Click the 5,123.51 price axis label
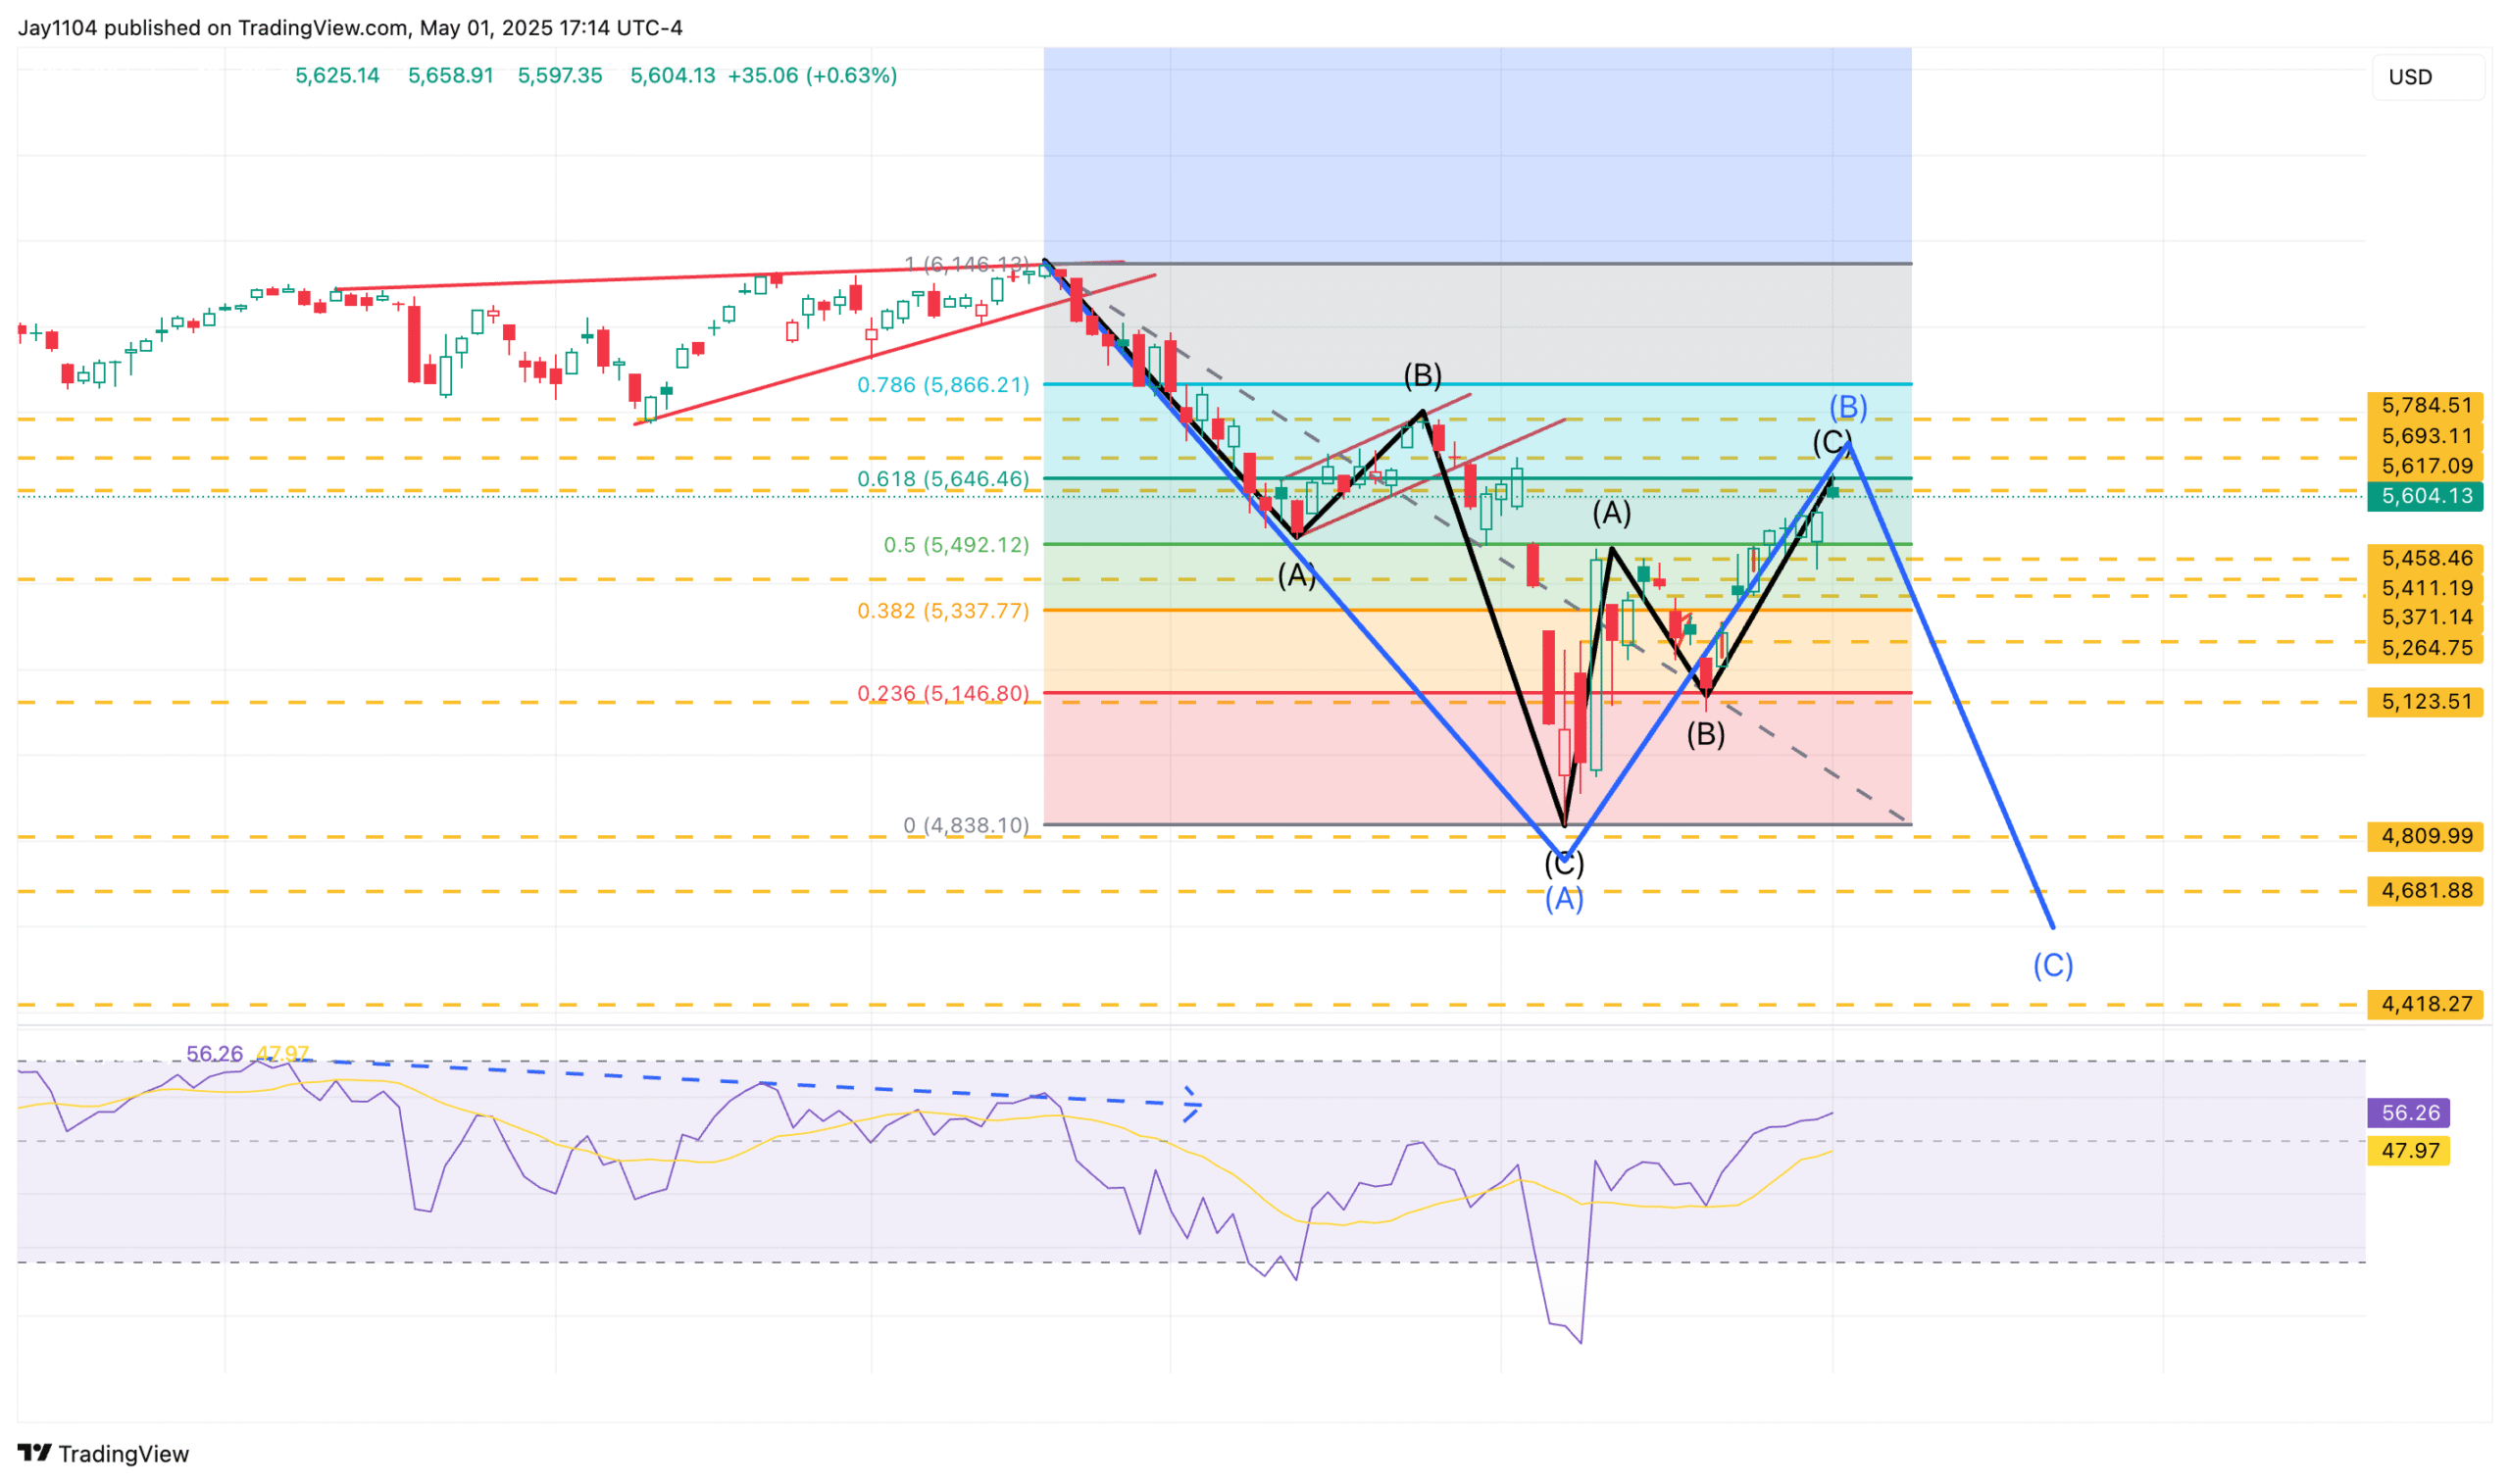 point(2425,702)
